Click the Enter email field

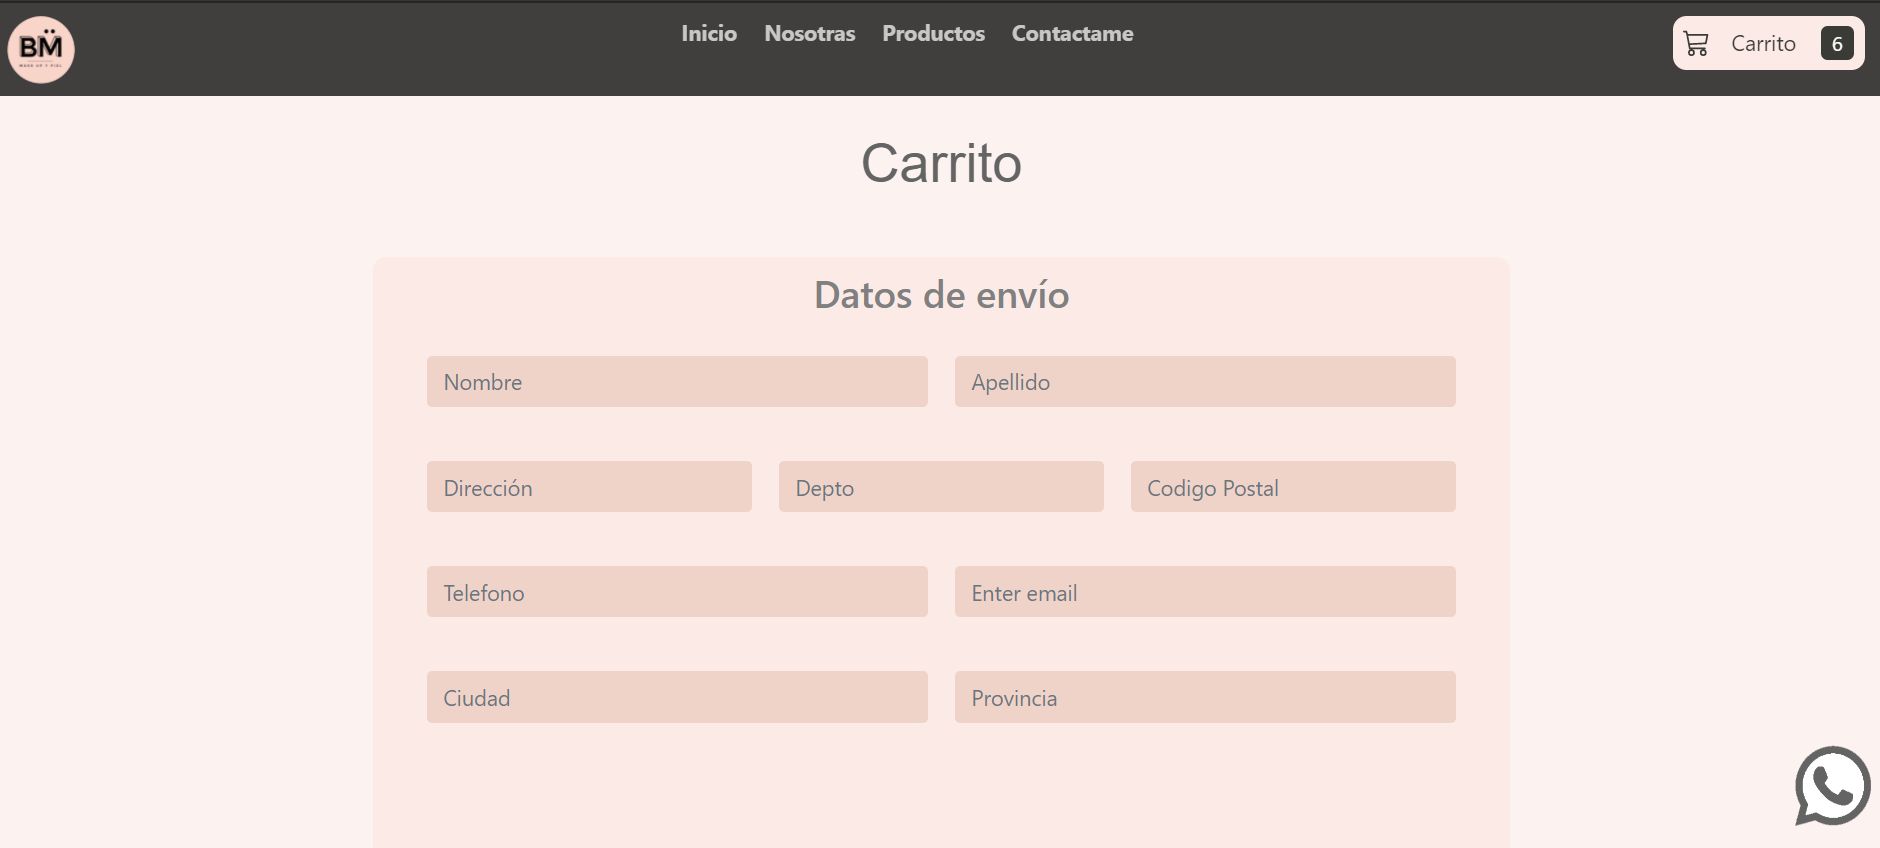tap(1204, 592)
